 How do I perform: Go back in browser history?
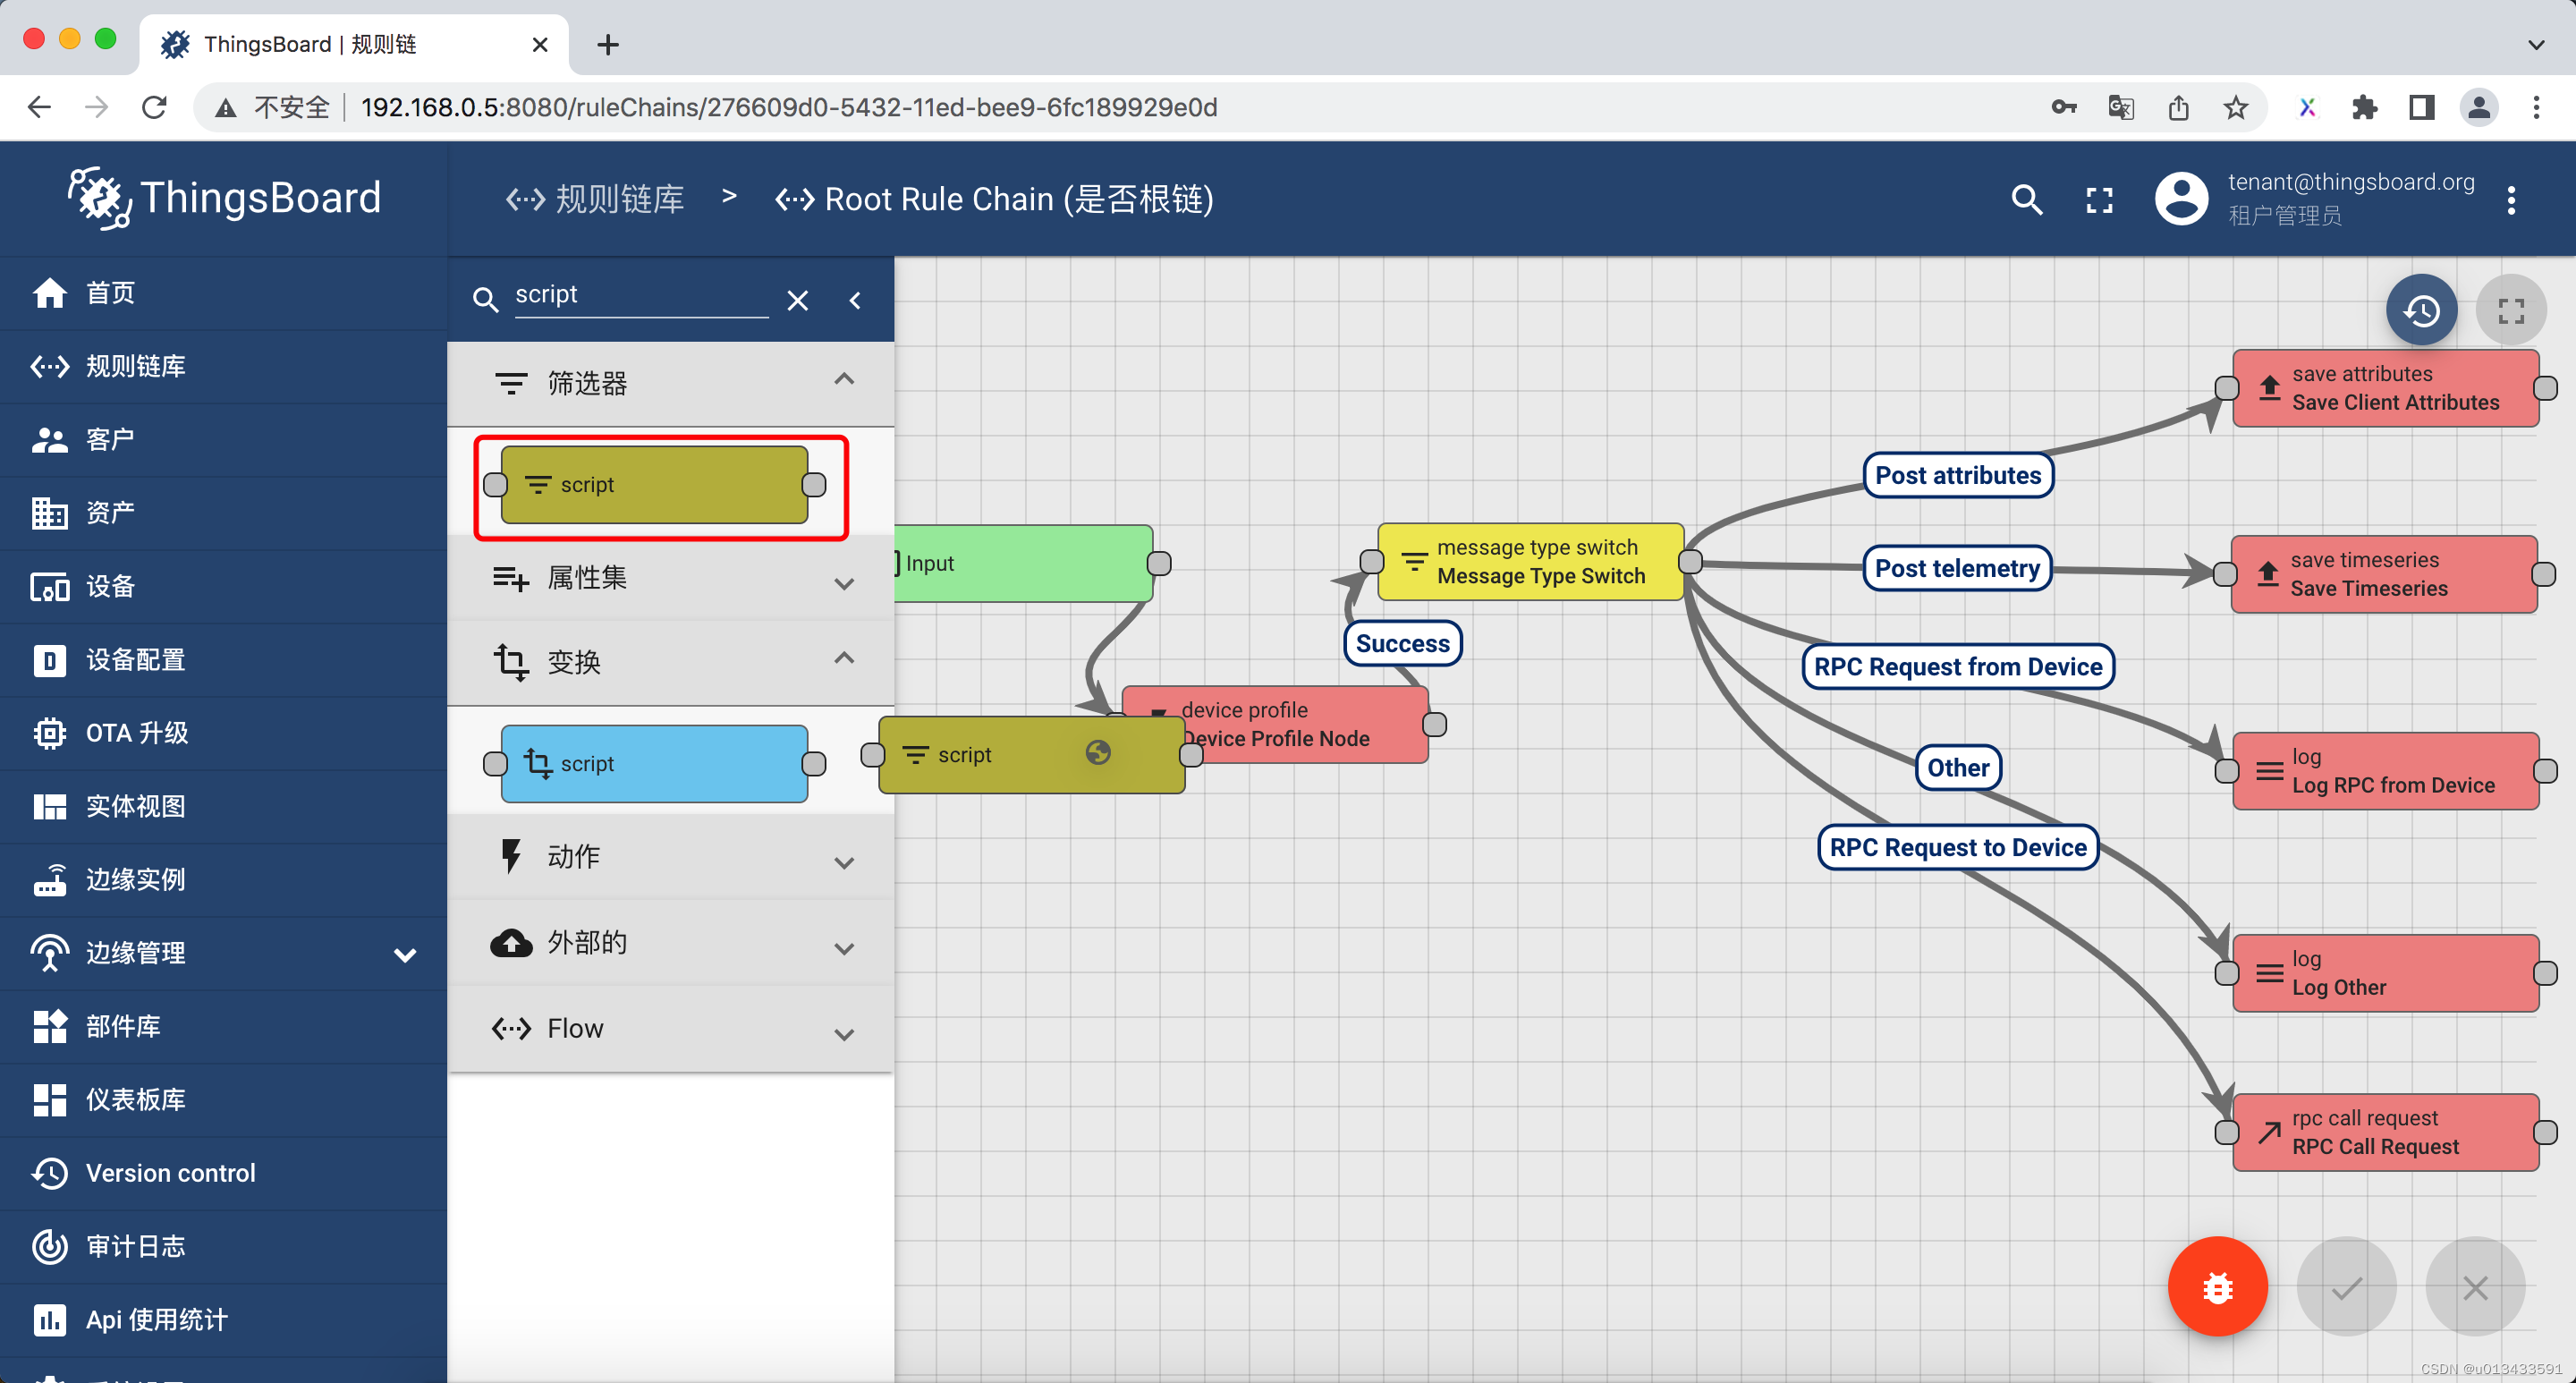pyautogui.click(x=39, y=107)
